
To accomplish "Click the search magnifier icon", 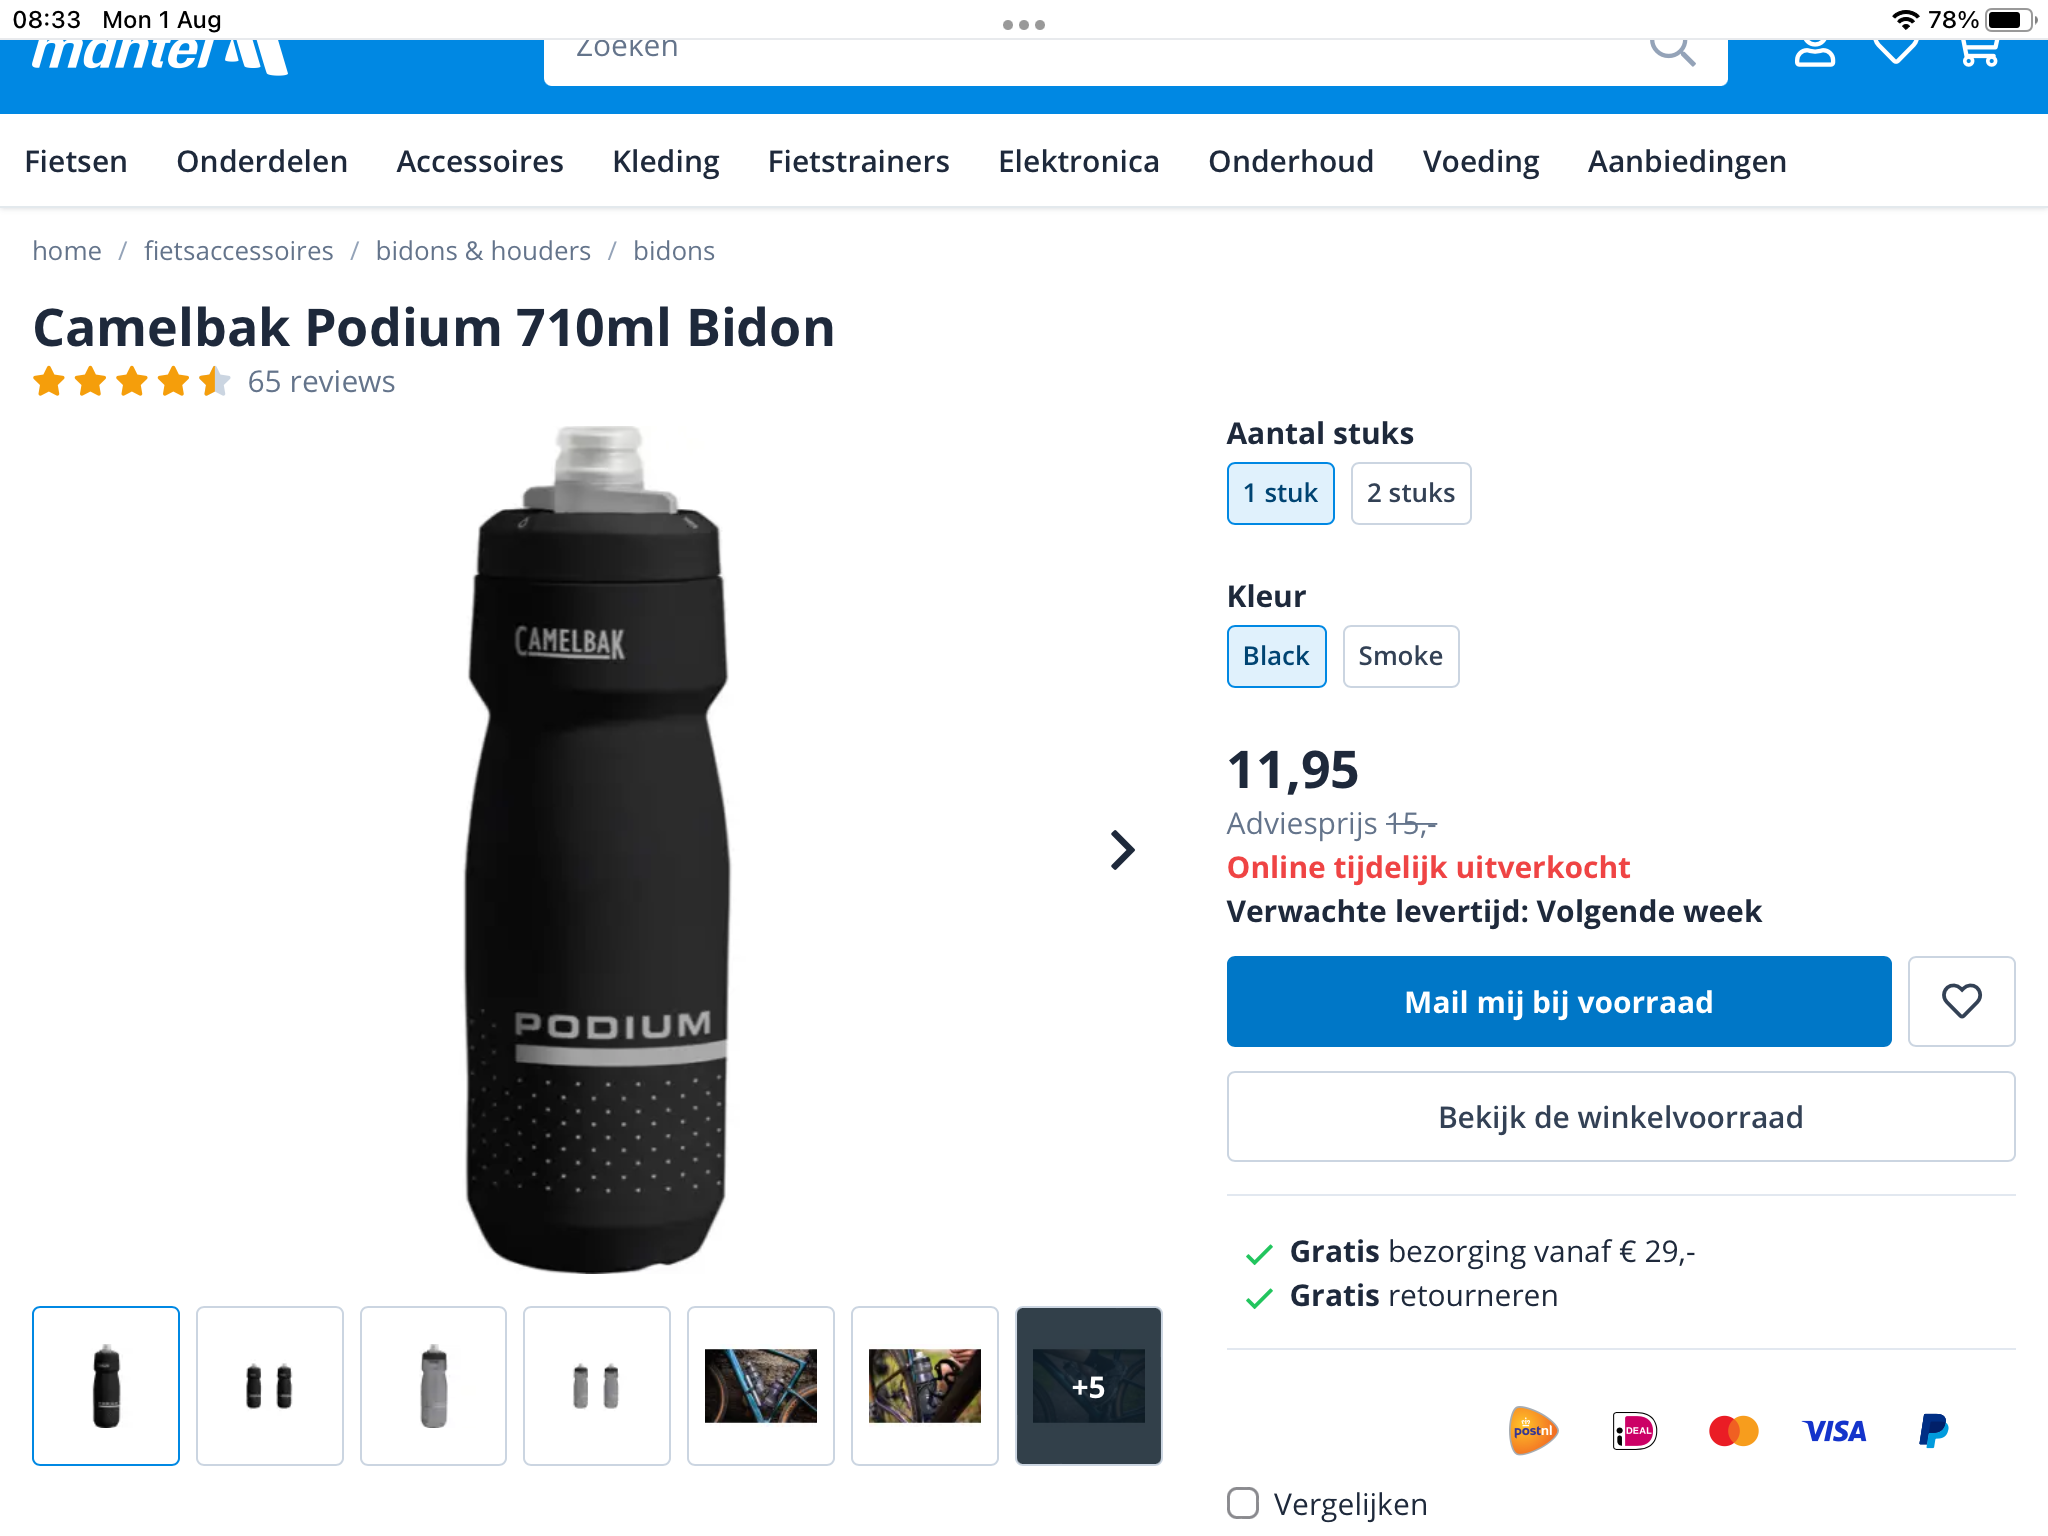I will pos(1672,50).
